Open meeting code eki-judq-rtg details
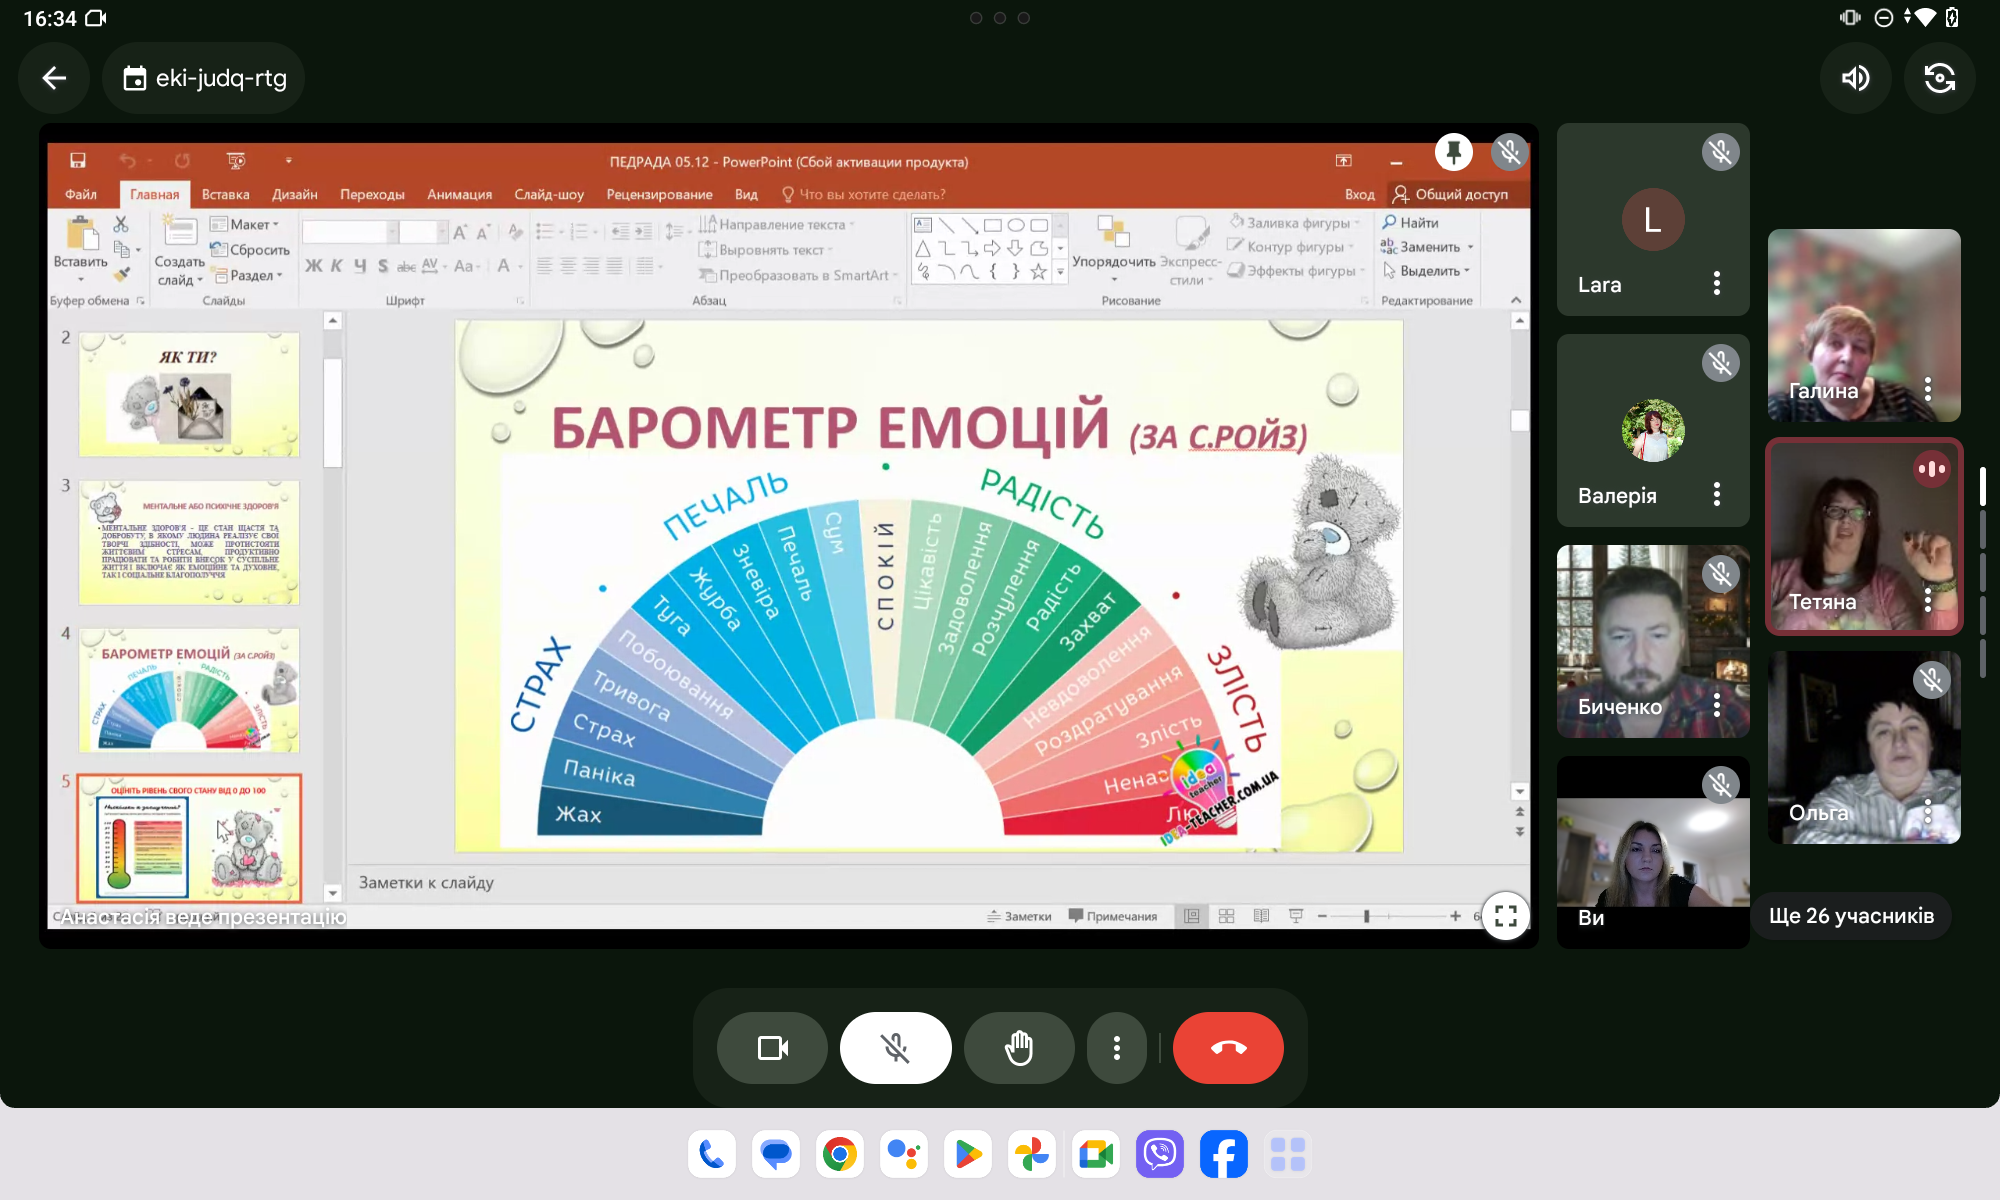2000x1200 pixels. point(204,78)
